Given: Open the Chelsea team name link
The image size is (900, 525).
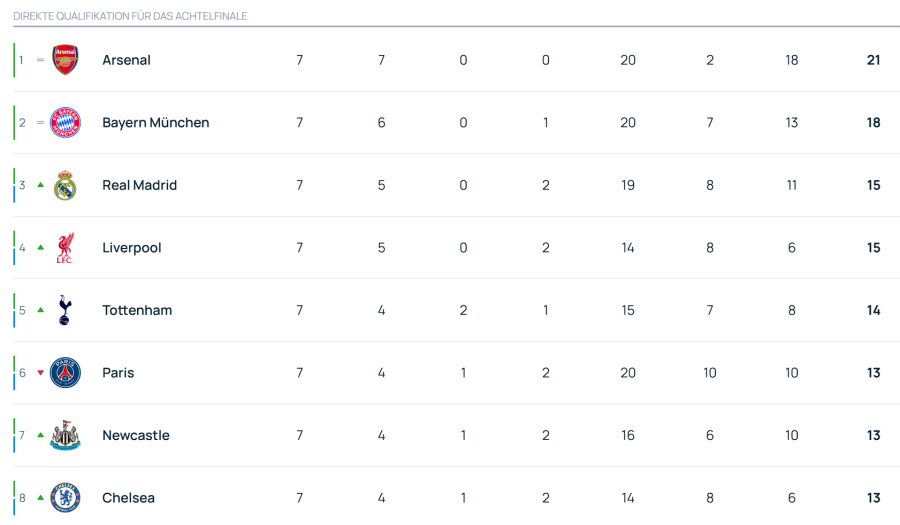Looking at the screenshot, I should pos(128,498).
